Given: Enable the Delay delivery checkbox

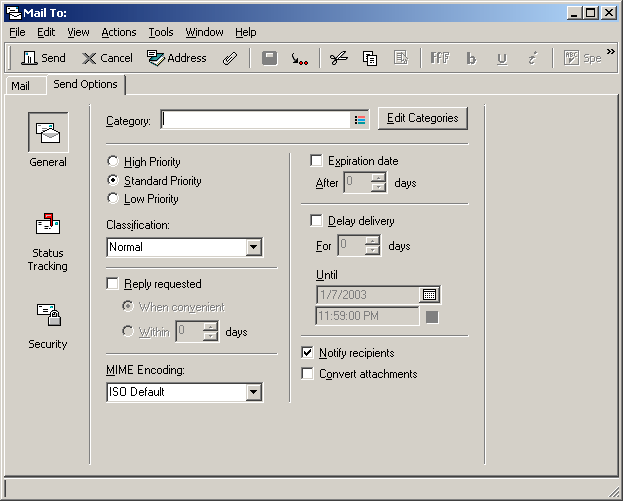Looking at the screenshot, I should tap(316, 221).
